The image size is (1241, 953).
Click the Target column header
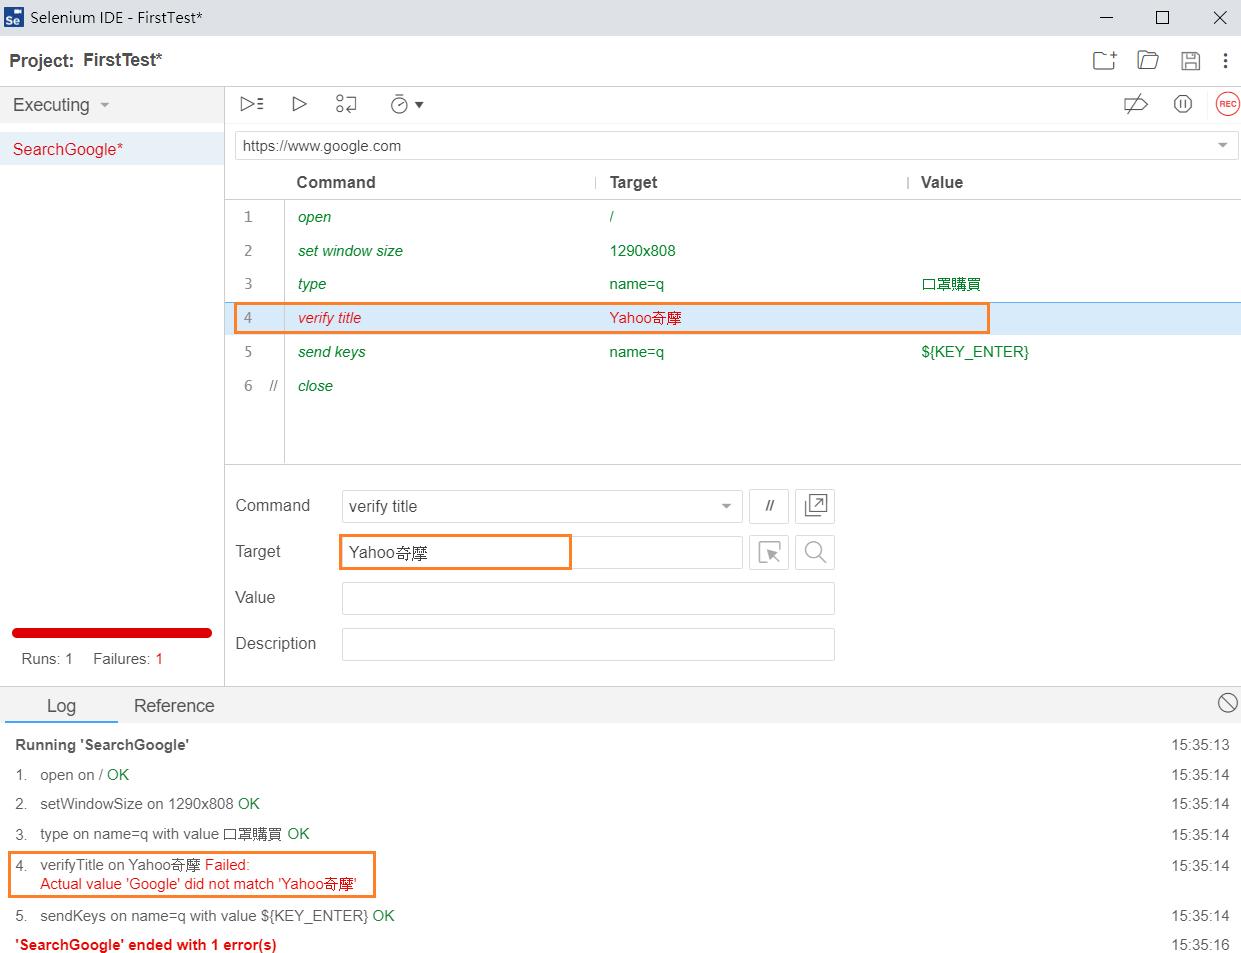[633, 182]
